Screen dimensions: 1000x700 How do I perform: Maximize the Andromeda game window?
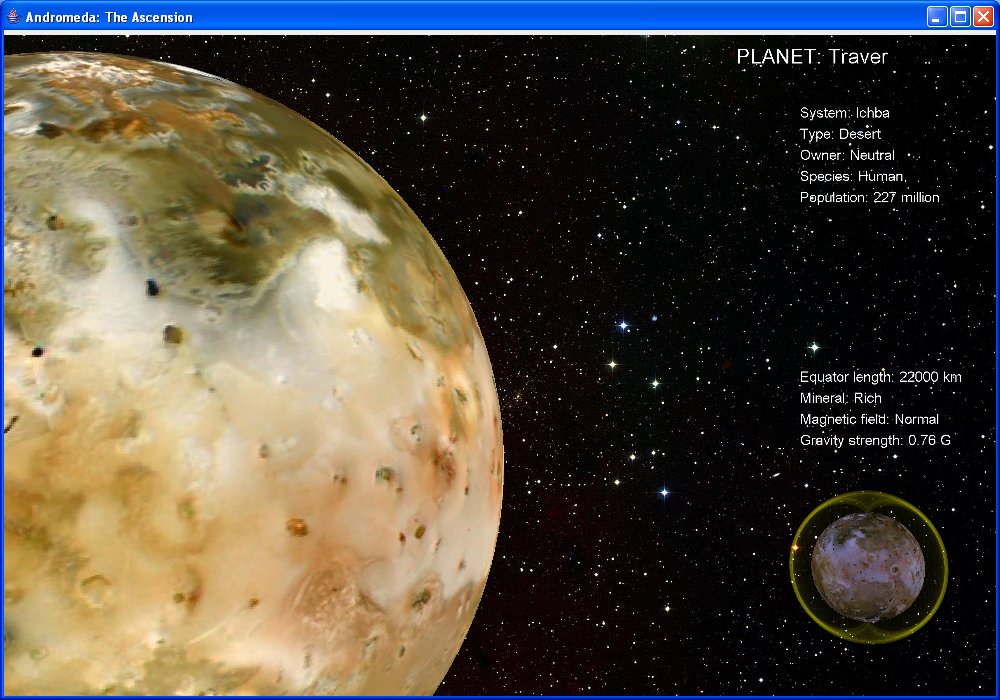959,17
